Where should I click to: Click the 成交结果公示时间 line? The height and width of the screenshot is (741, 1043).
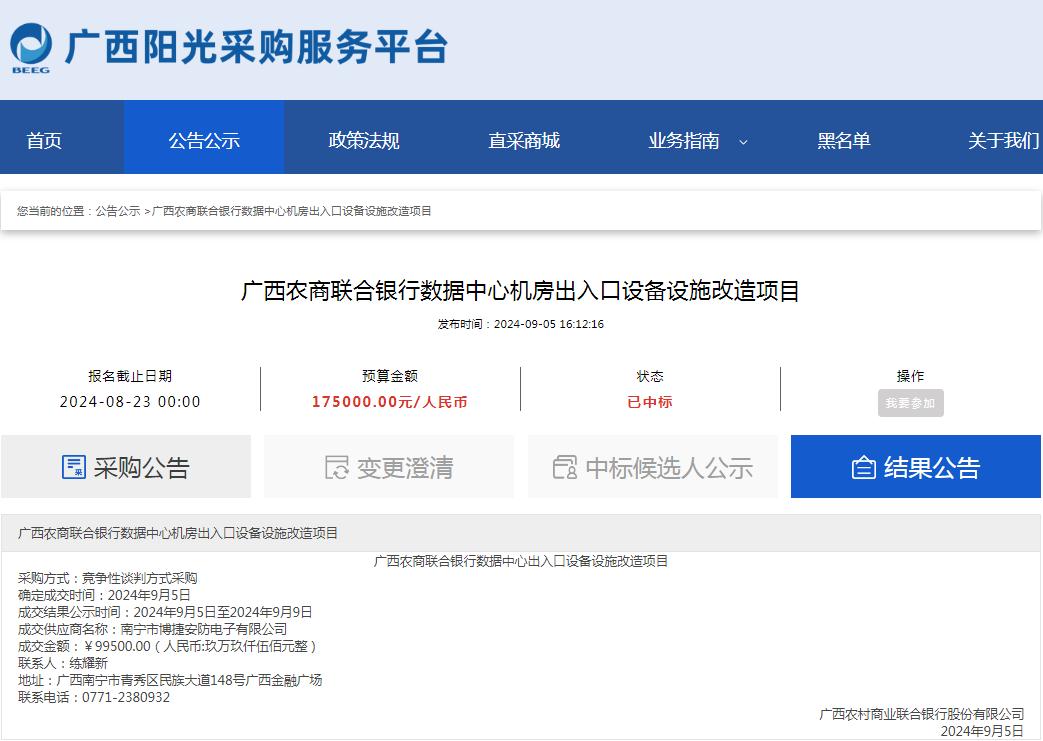(165, 612)
